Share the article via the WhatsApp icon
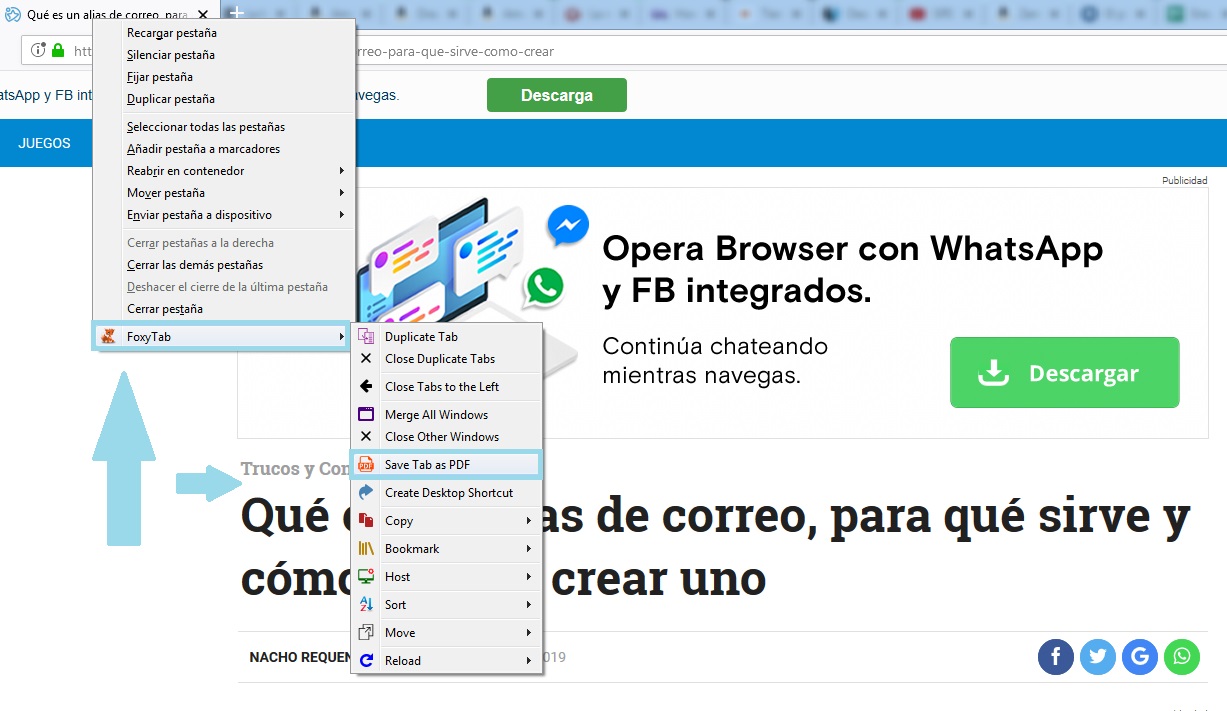The width and height of the screenshot is (1227, 711). click(1182, 657)
